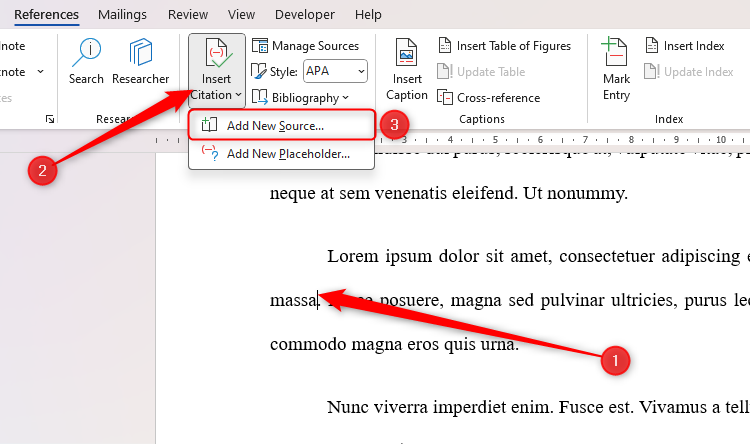This screenshot has height=444, width=750.
Task: Click the Update Index button
Action: (689, 72)
